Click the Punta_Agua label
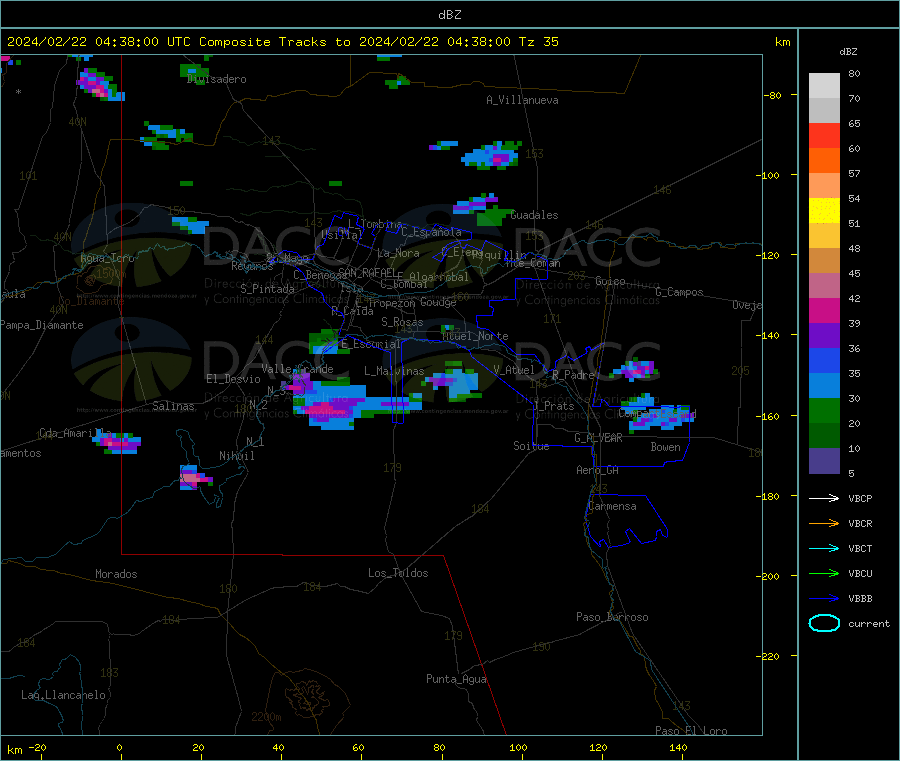The width and height of the screenshot is (900, 761). (x=456, y=679)
